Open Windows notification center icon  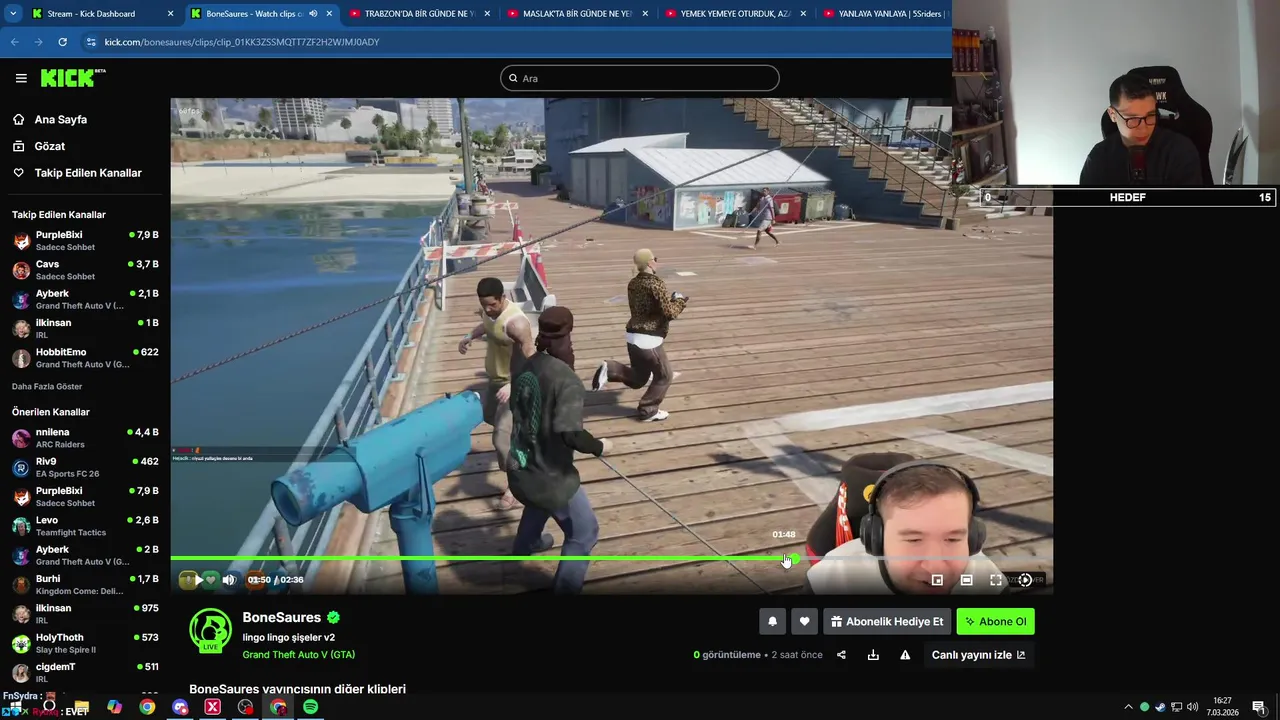click(1259, 707)
